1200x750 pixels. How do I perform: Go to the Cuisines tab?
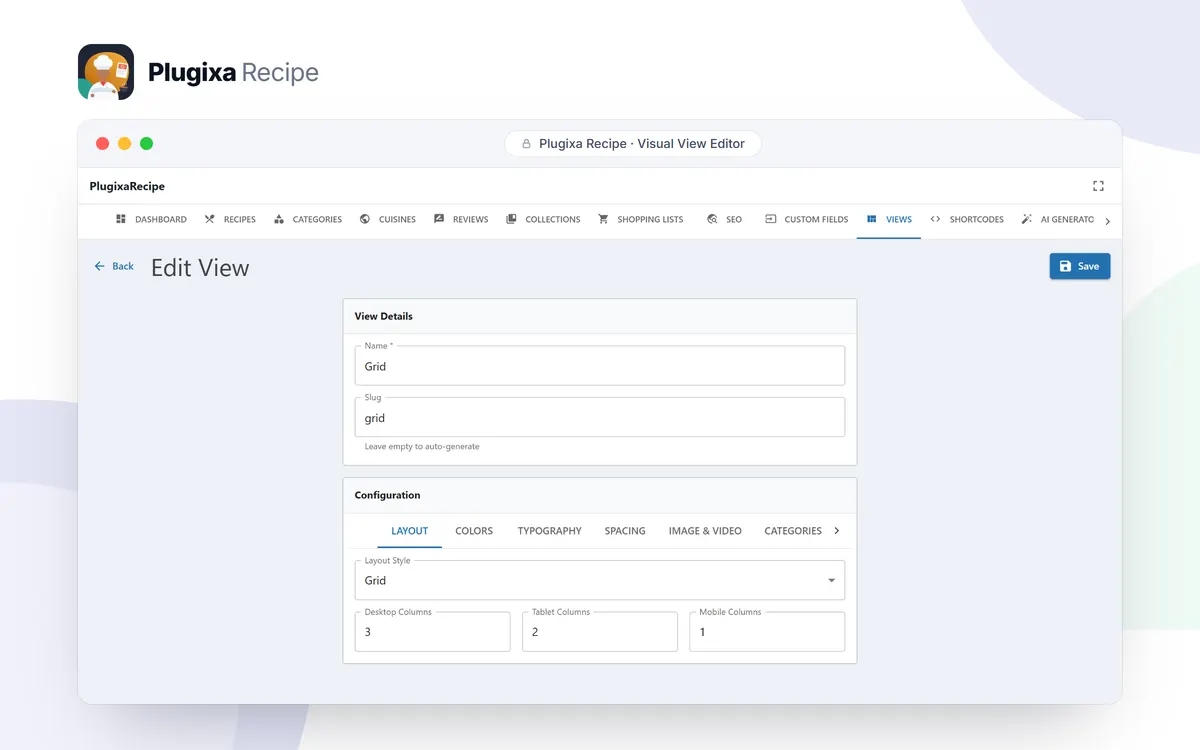[x=387, y=219]
